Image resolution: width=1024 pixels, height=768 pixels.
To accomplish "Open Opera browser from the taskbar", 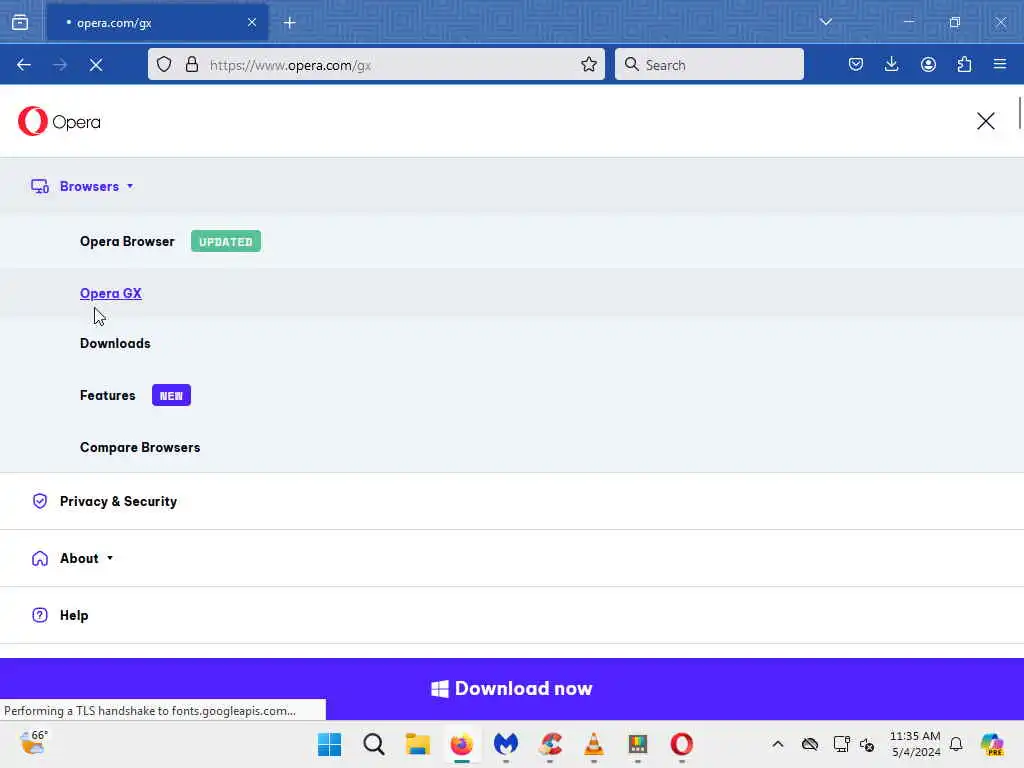I will tap(682, 744).
